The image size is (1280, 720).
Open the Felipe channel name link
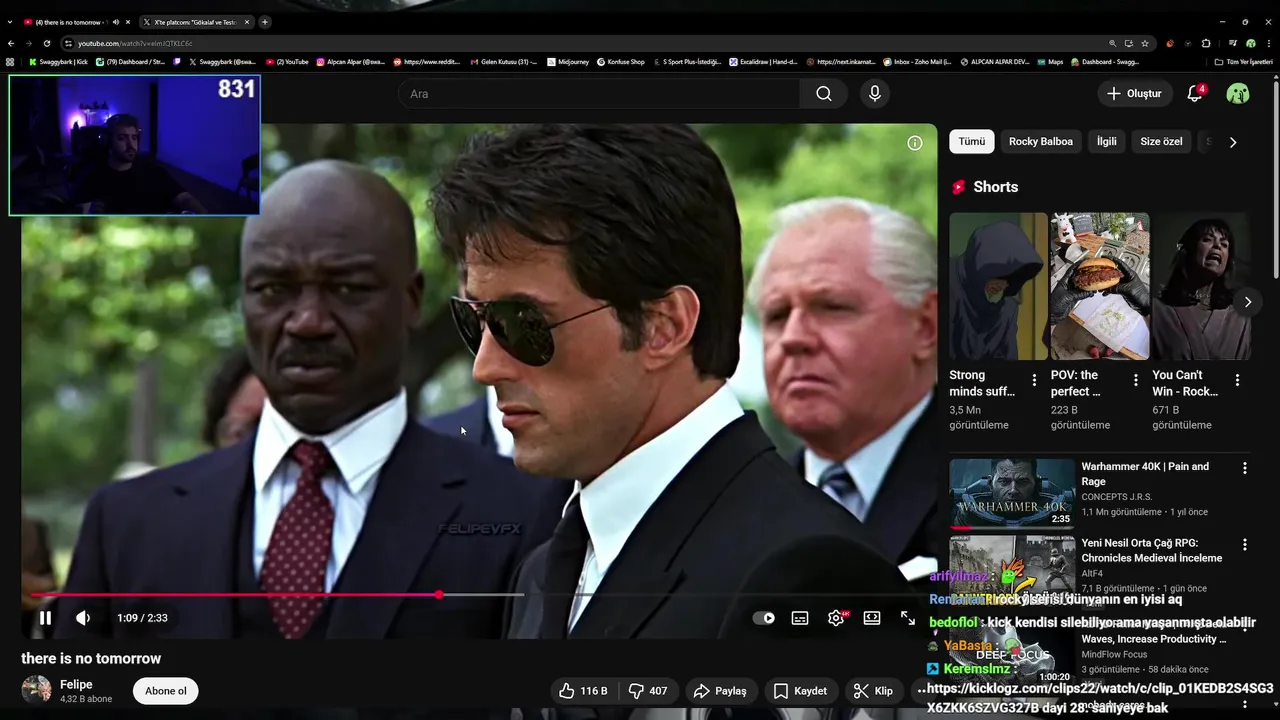tap(76, 685)
